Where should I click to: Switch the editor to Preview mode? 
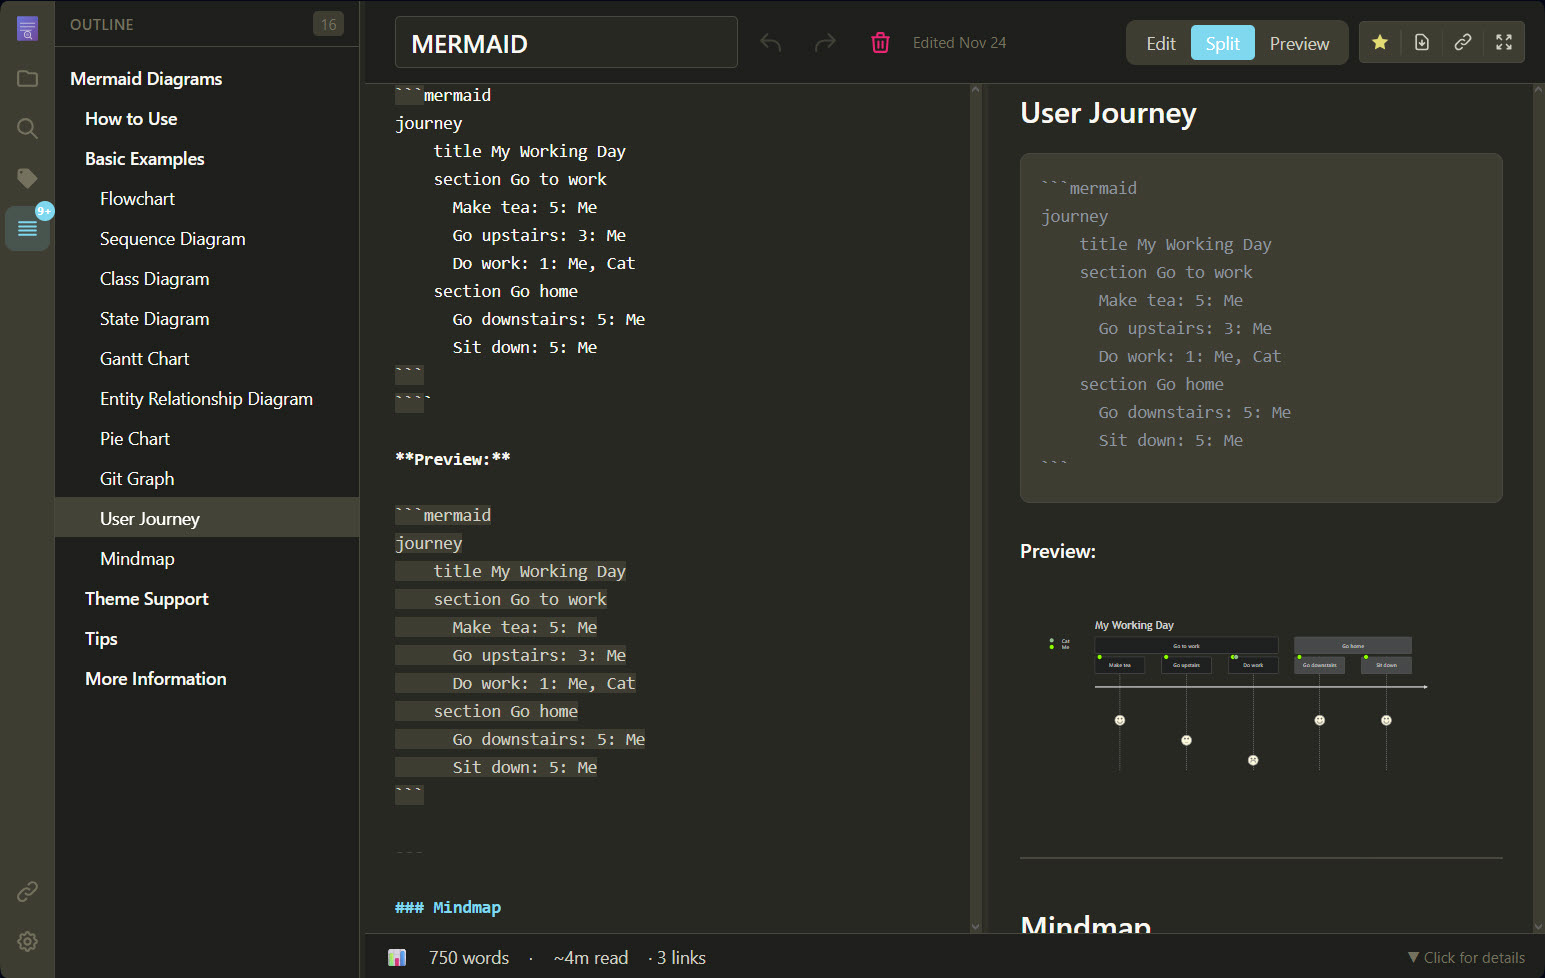(x=1298, y=42)
